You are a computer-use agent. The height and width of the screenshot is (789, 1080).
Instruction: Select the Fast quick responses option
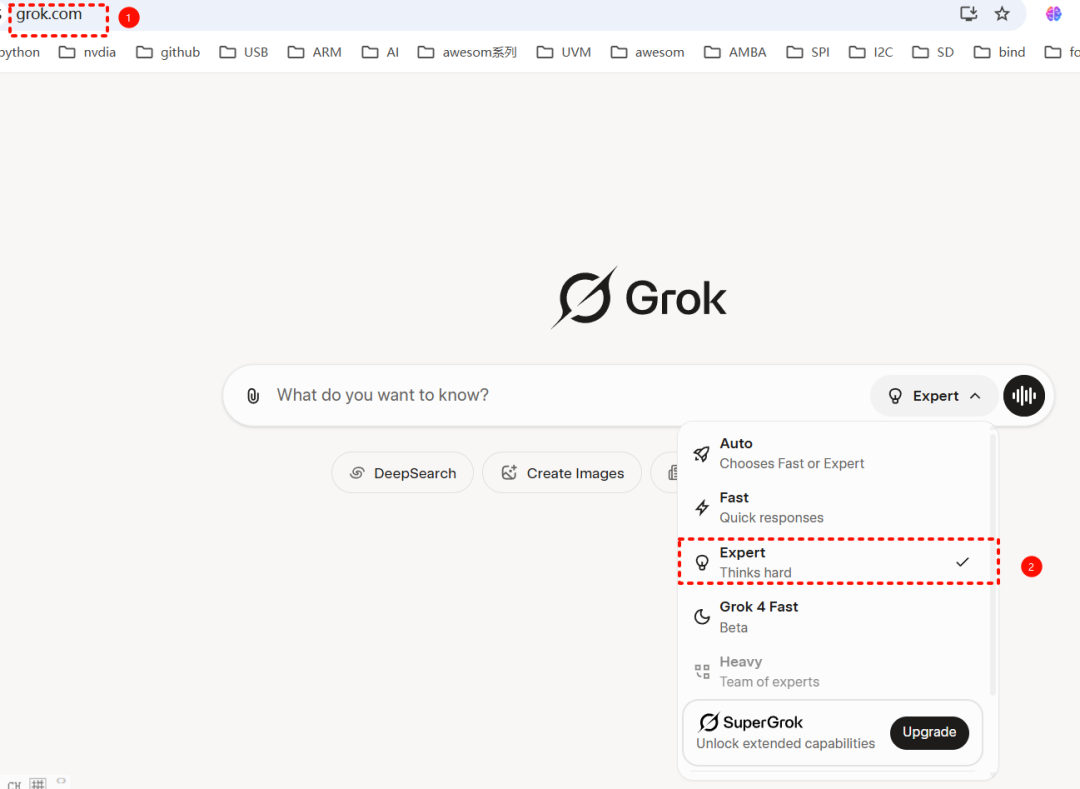click(833, 507)
